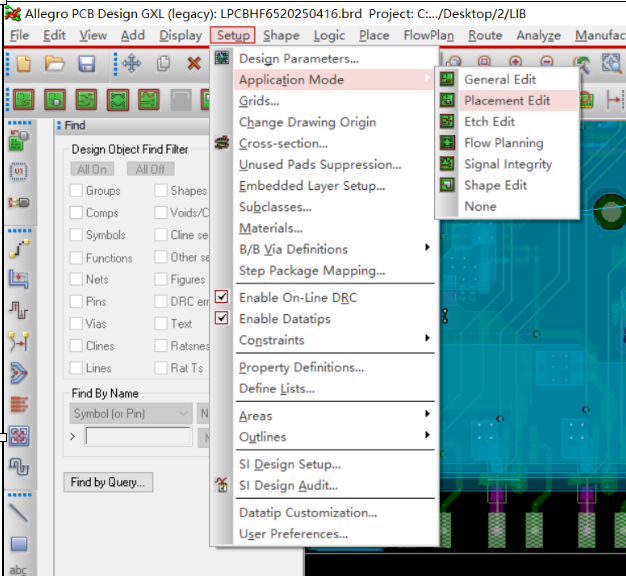This screenshot has width=626, height=576.
Task: Click Flow Planning mode toolbar icon
Action: coord(118,99)
